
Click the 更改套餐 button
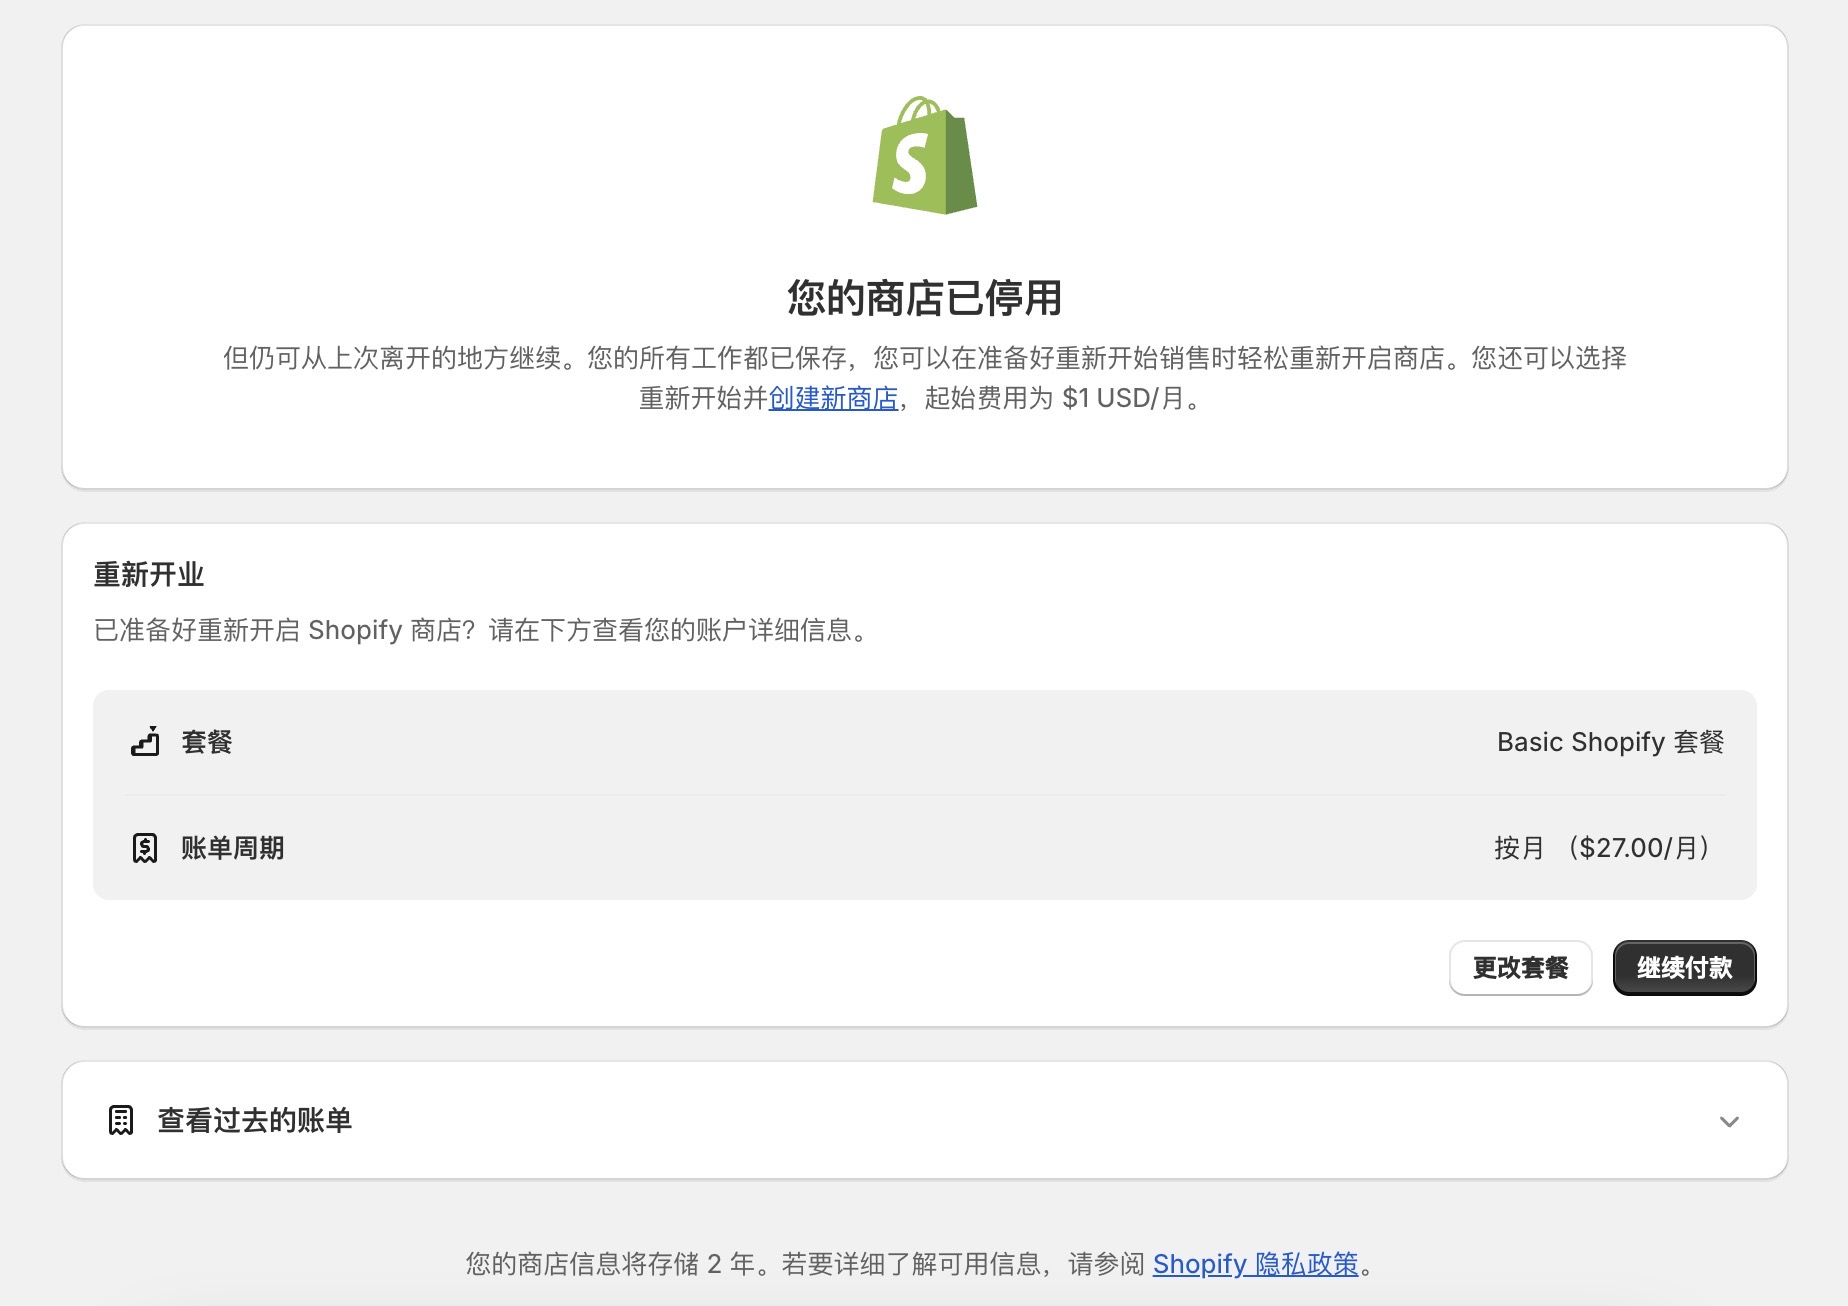[1520, 968]
